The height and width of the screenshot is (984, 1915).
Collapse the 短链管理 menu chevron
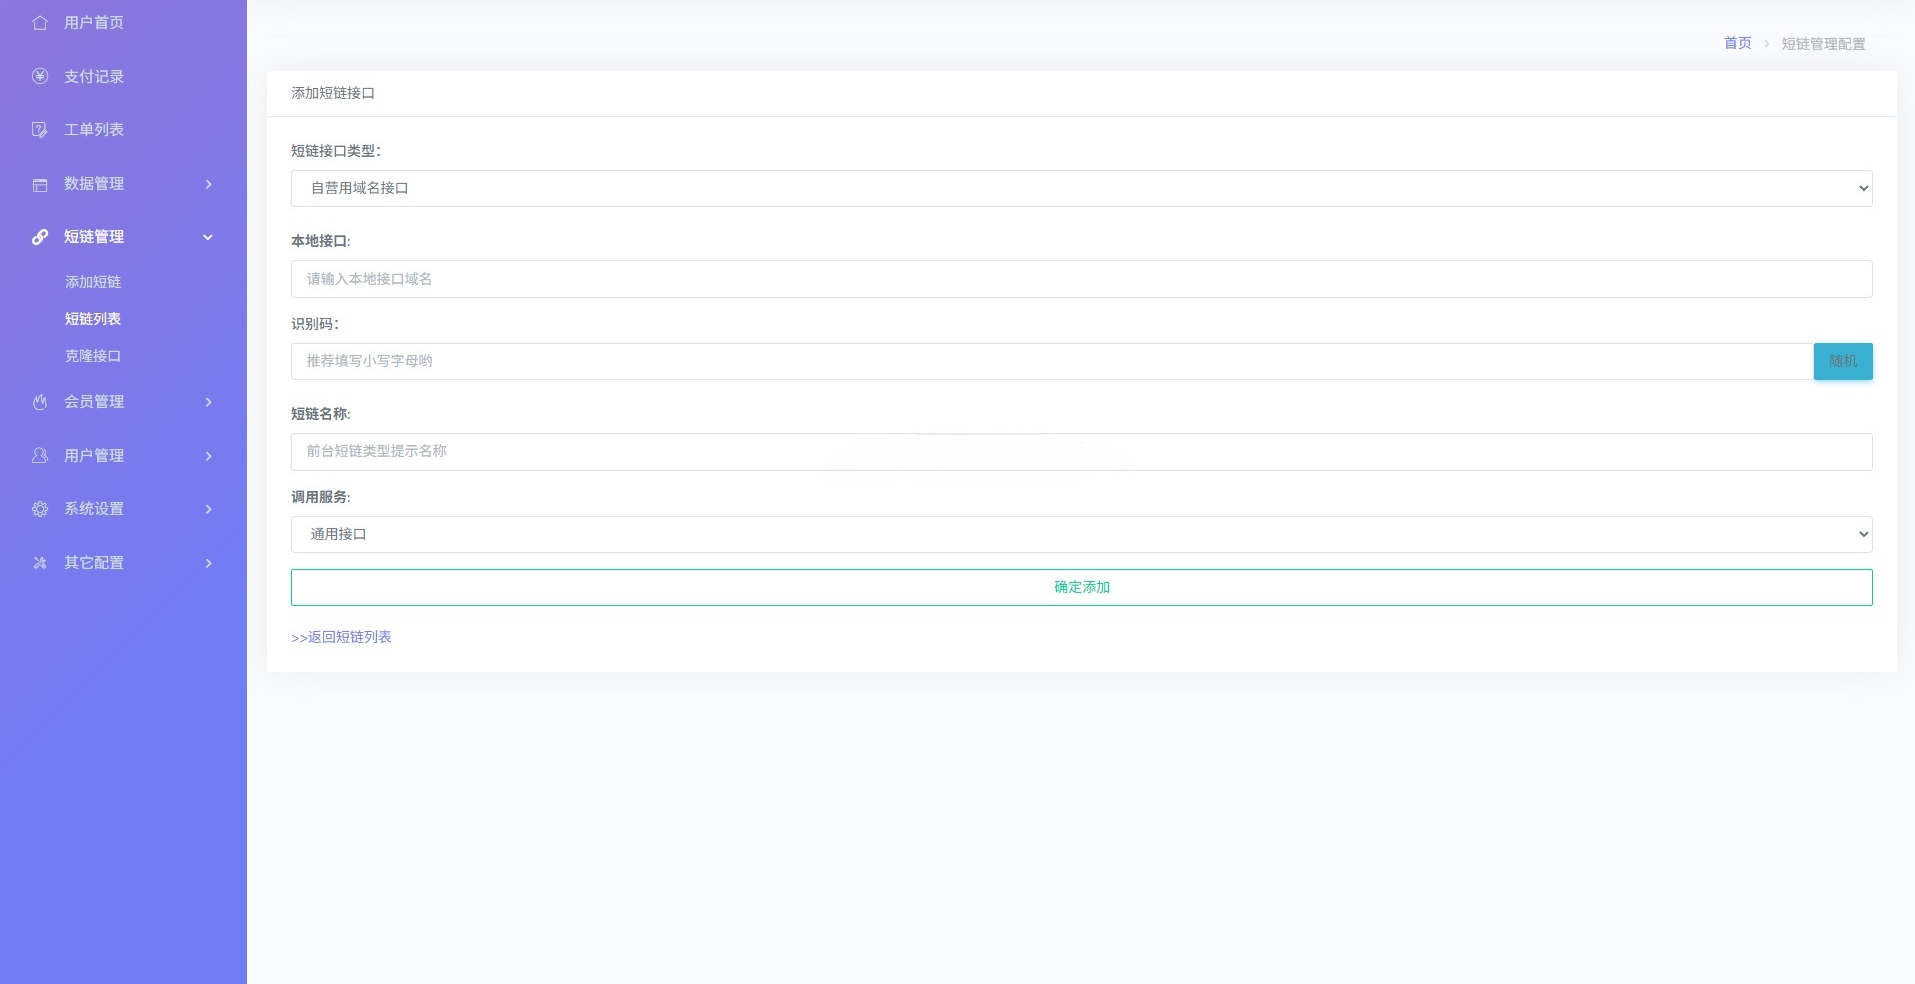[208, 237]
